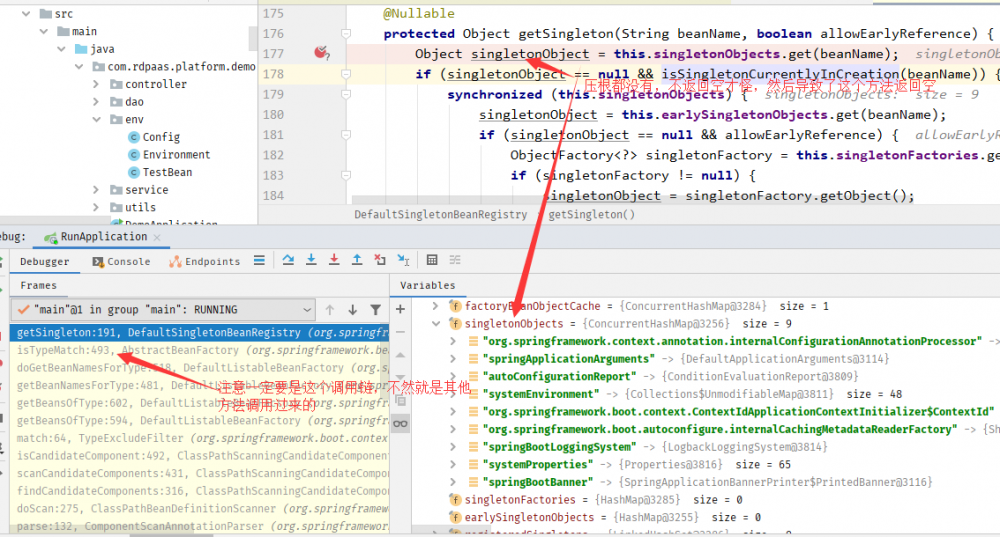Screen dimensions: 1000x537
Task: Select the autoConfigurationReport map entry
Action: (706, 377)
